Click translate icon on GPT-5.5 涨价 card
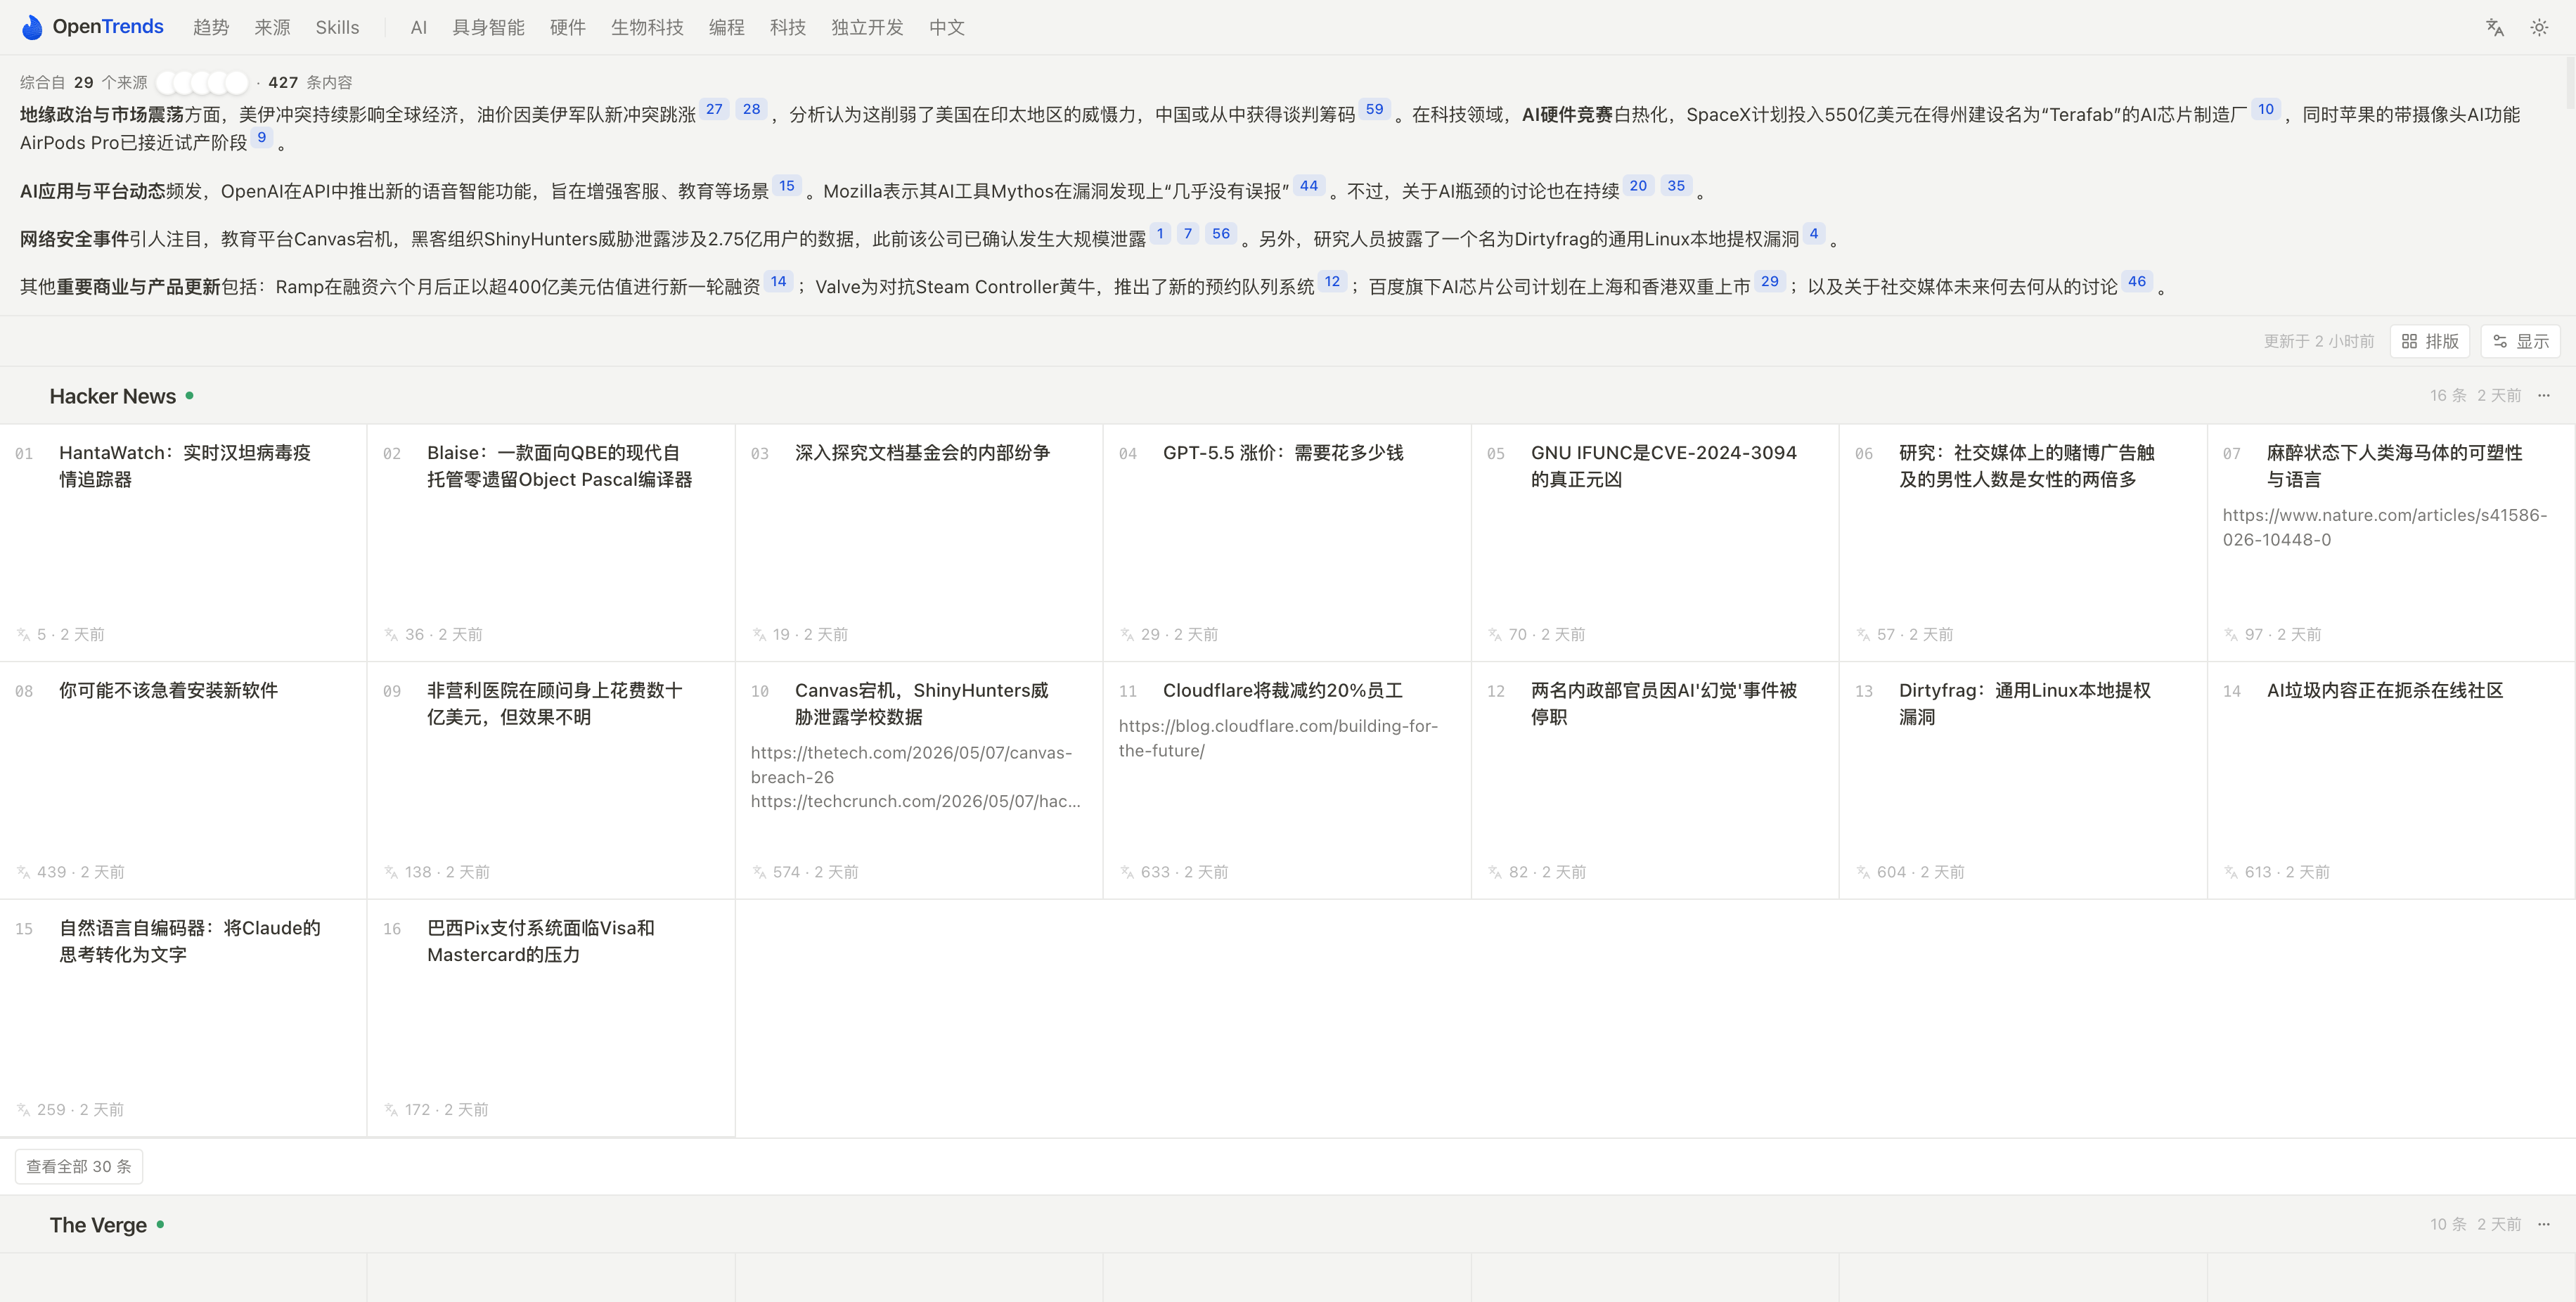 pos(1127,634)
